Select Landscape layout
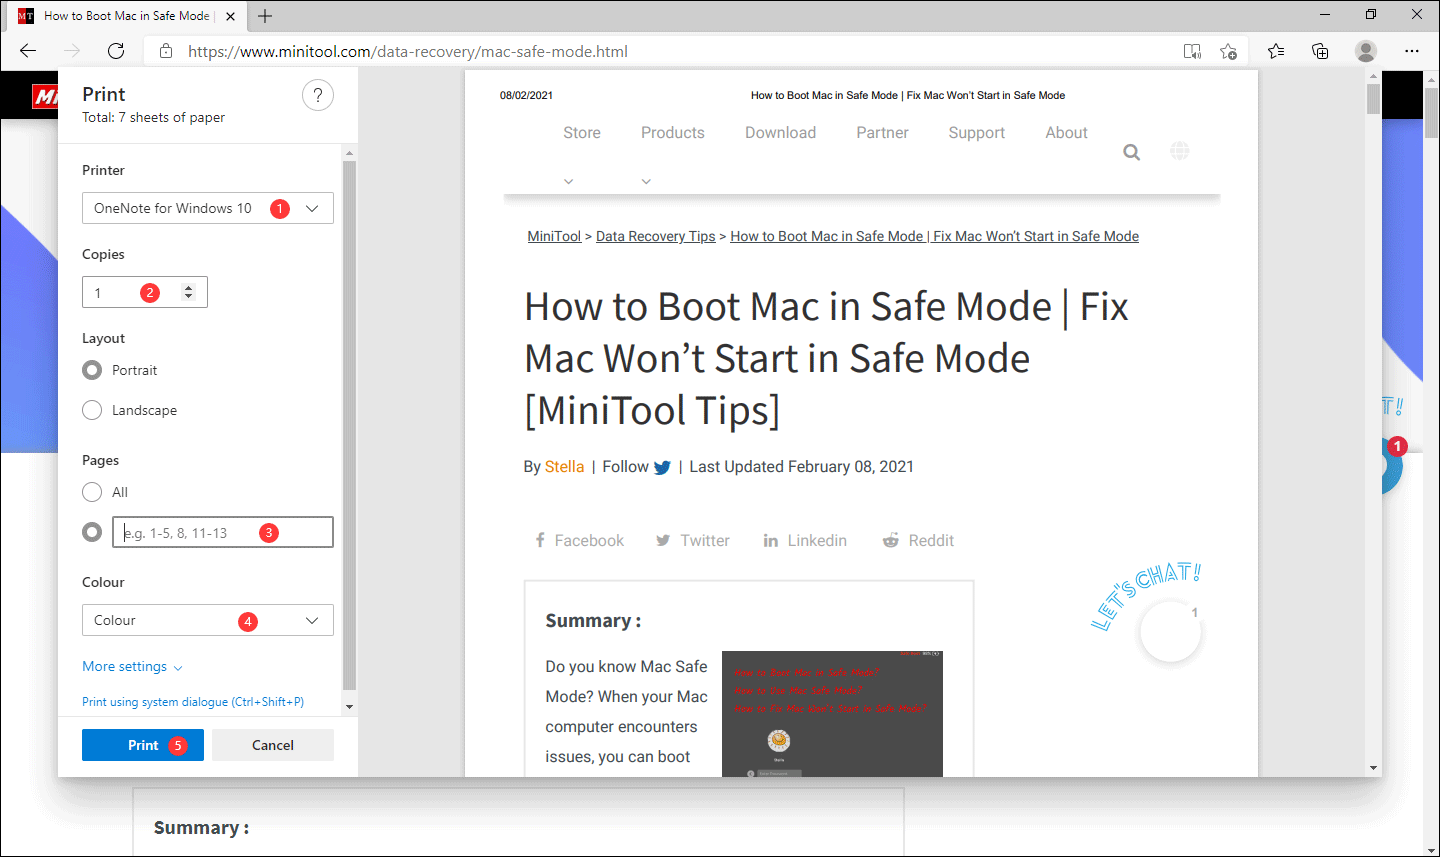 point(92,410)
